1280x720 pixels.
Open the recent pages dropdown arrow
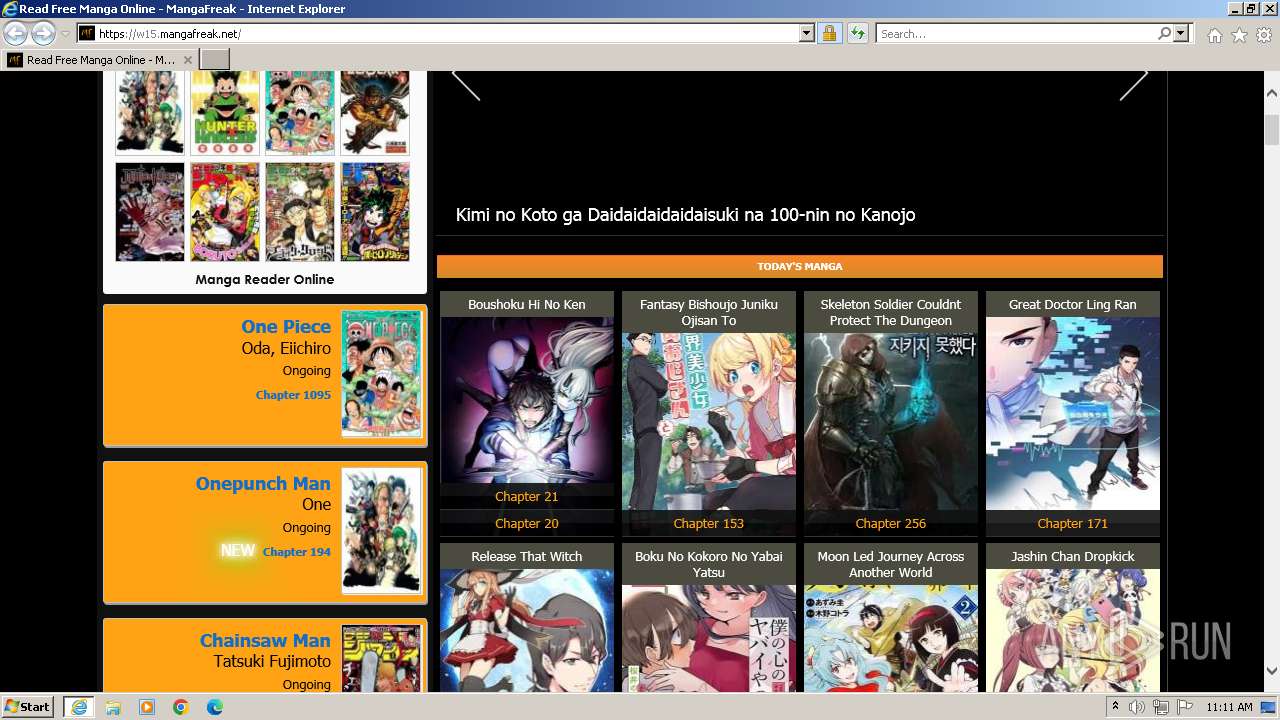tap(65, 34)
